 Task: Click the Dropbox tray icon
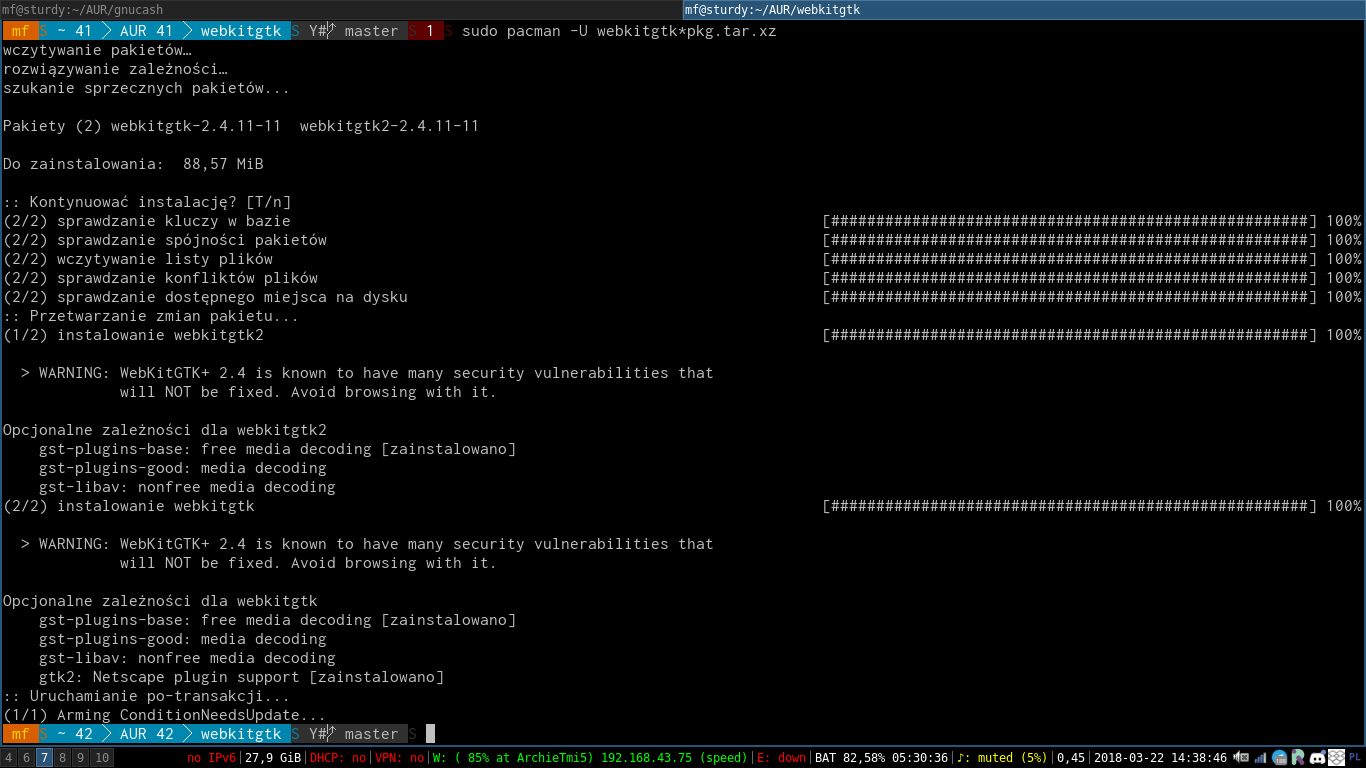pyautogui.click(x=1336, y=758)
